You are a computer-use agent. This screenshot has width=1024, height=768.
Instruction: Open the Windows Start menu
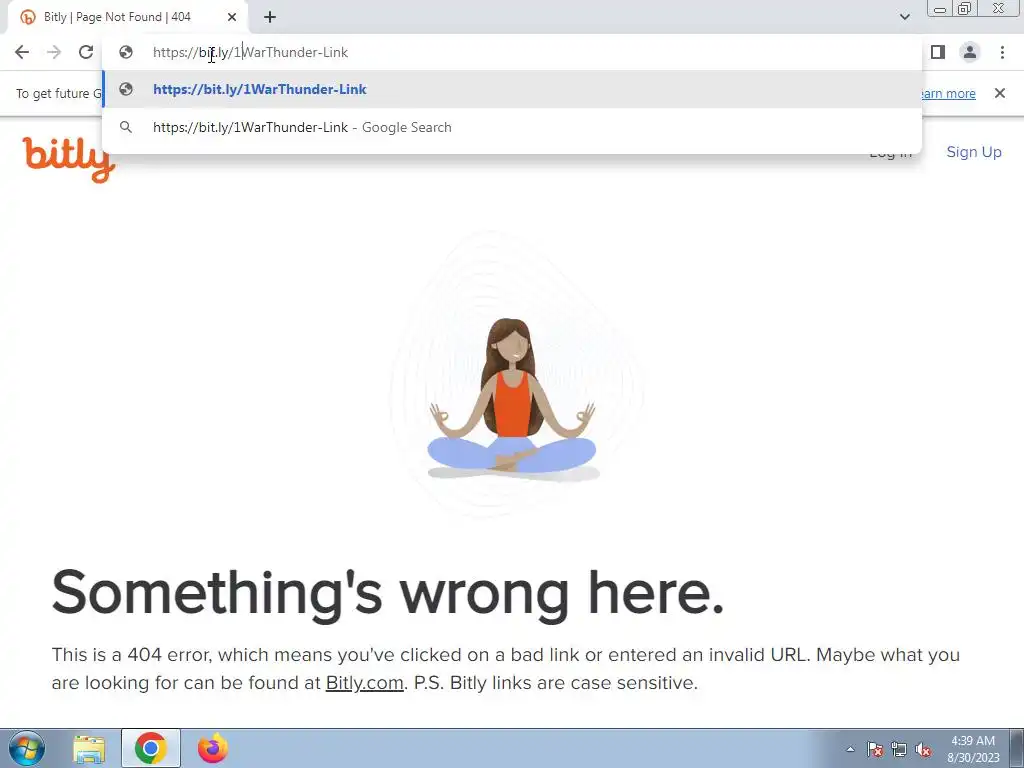point(27,748)
